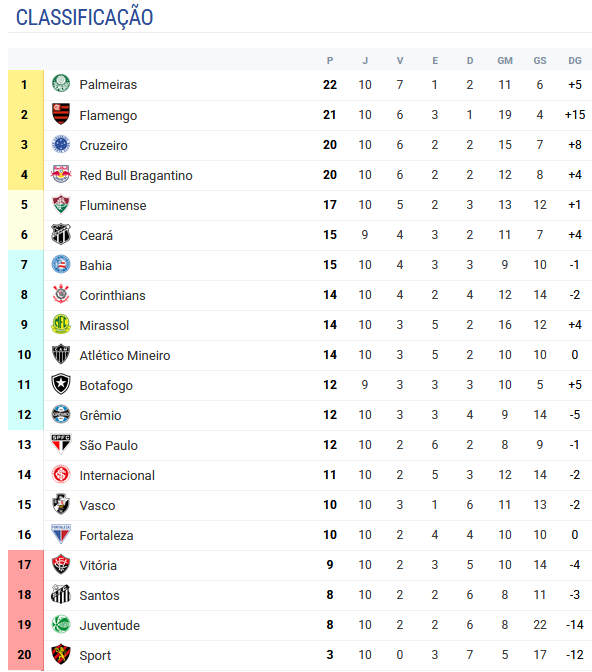Click the Flamengo club crest
Viewport: 592px width, 672px height.
[x=61, y=114]
